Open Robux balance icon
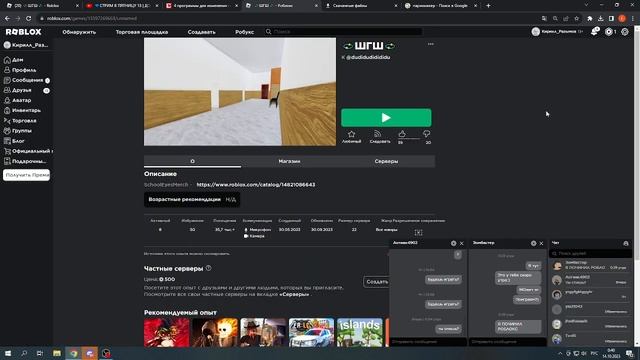 coord(609,32)
